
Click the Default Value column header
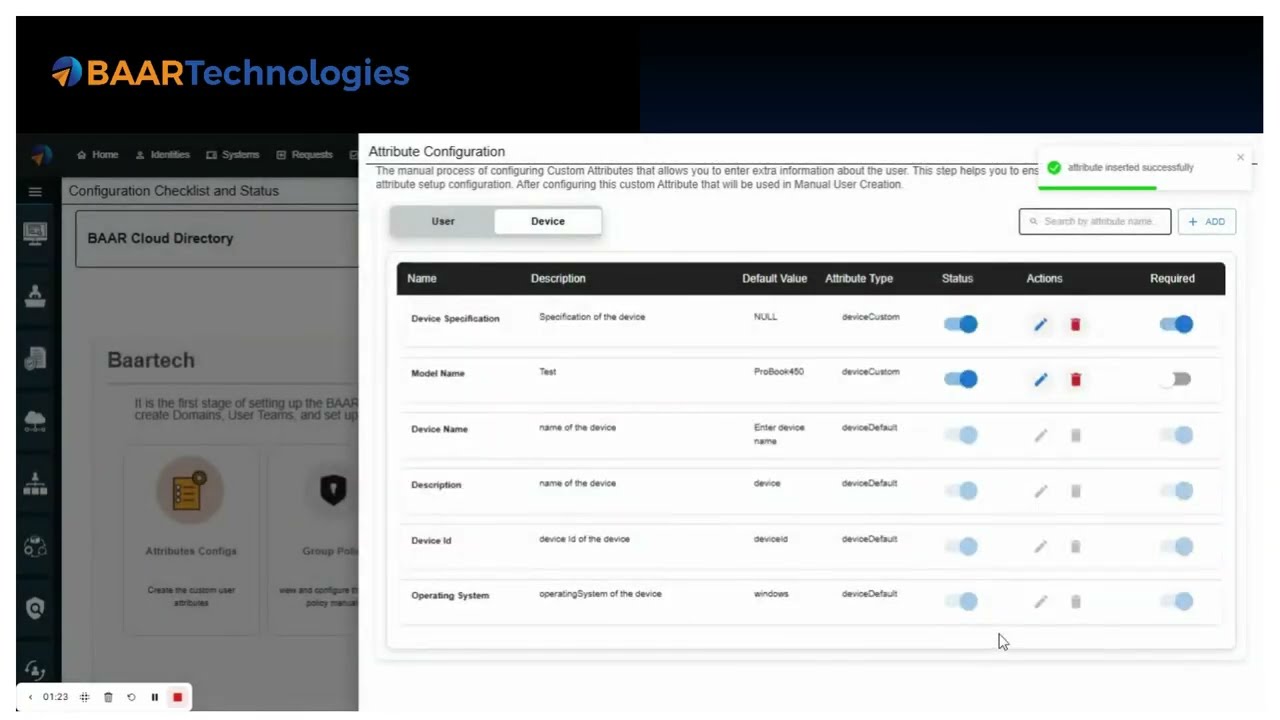click(774, 279)
